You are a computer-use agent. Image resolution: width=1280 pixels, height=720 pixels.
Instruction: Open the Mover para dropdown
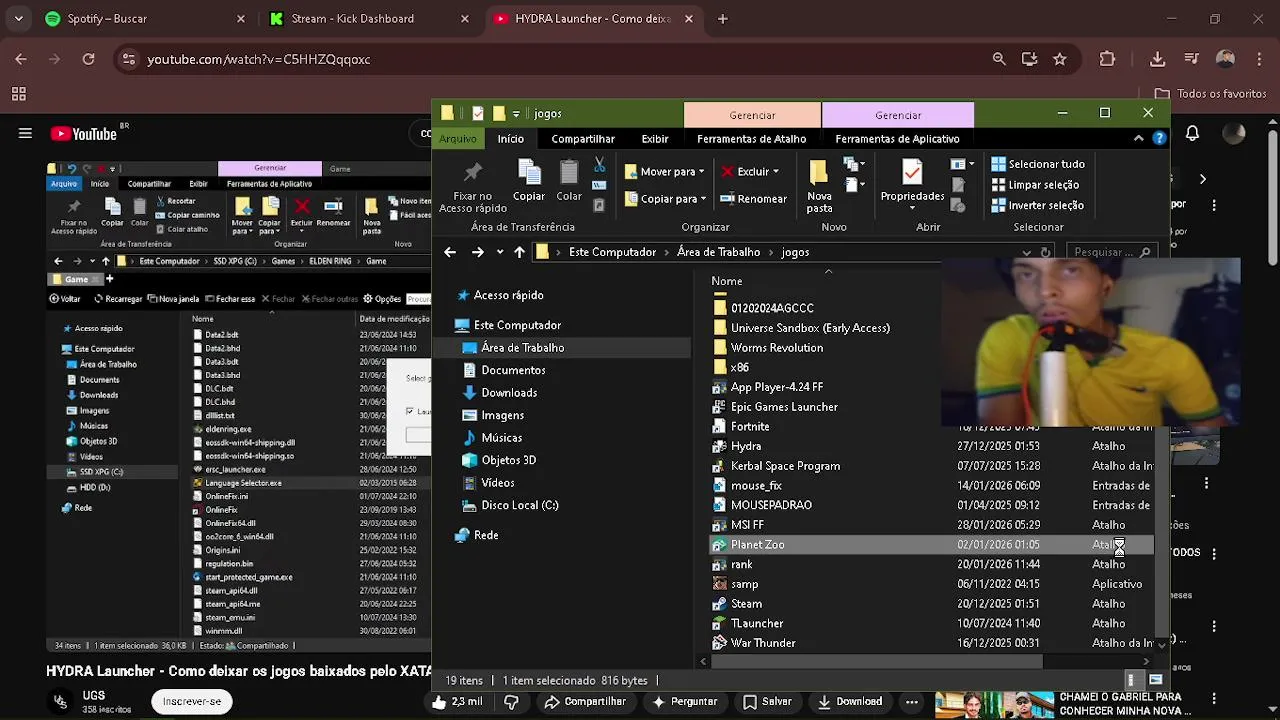tap(664, 172)
